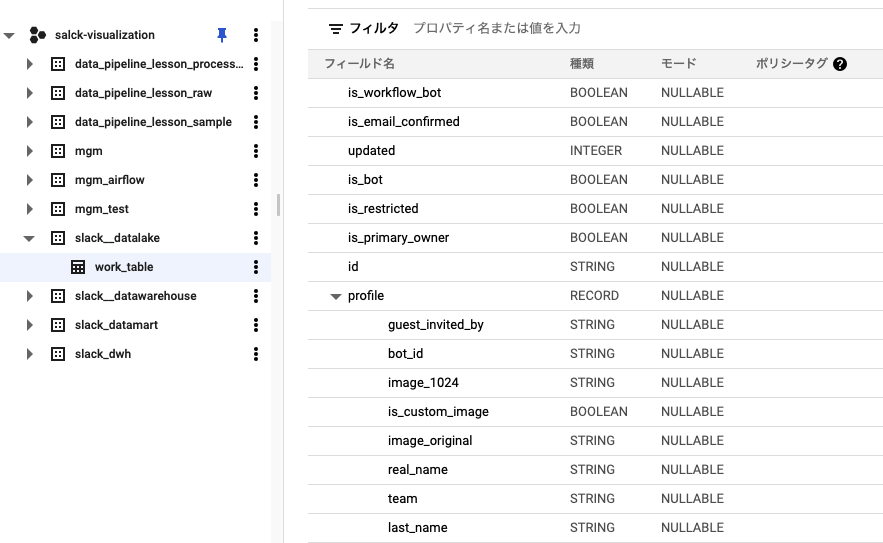
Task: Open actions menu for mgm_test dataset
Action: (256, 209)
